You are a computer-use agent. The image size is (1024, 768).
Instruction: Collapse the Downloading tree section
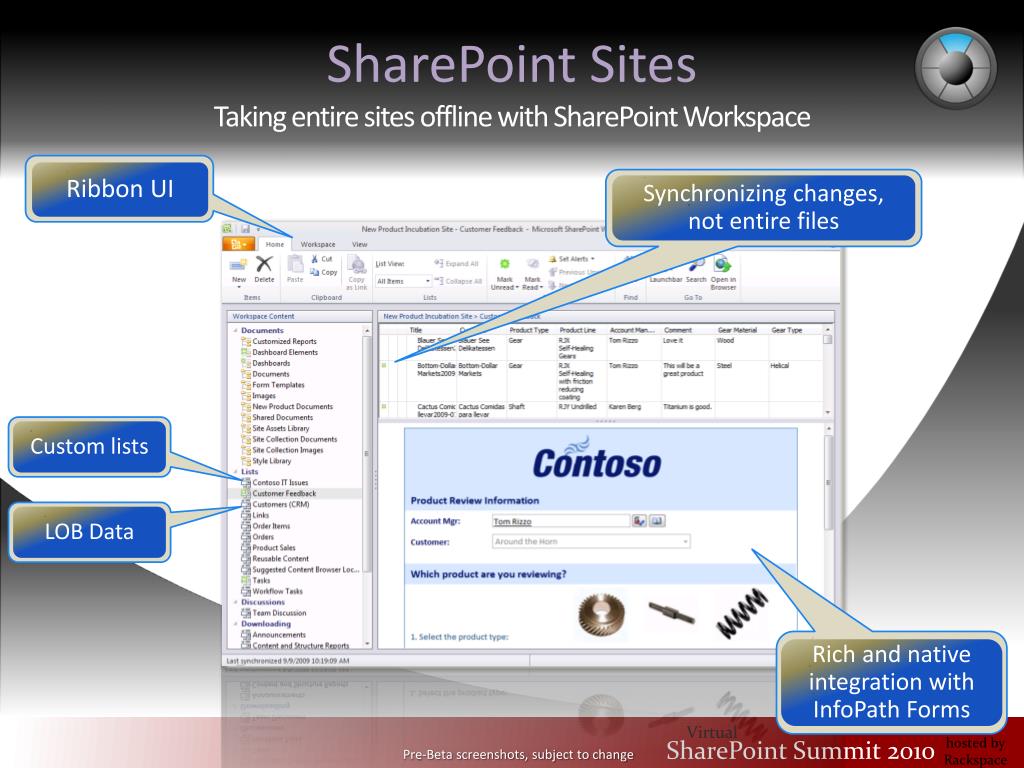click(x=236, y=624)
